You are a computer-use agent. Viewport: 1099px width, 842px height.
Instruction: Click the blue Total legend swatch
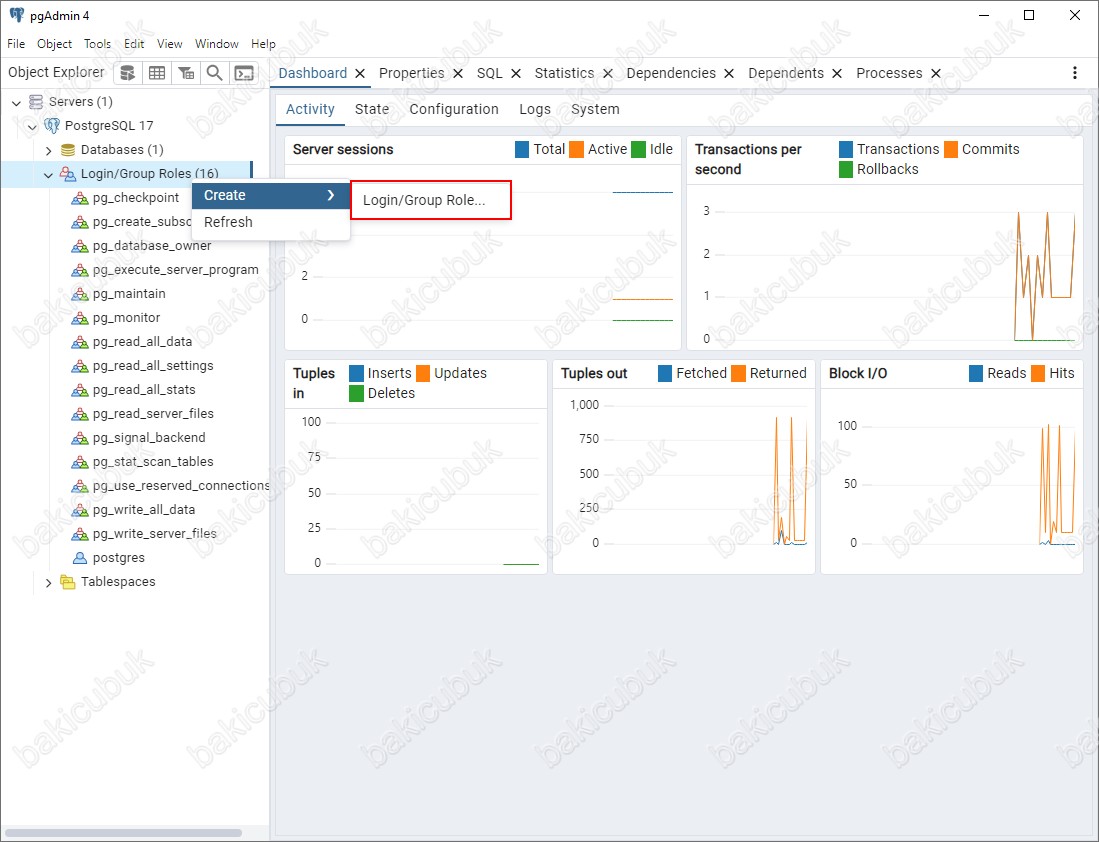click(x=522, y=149)
